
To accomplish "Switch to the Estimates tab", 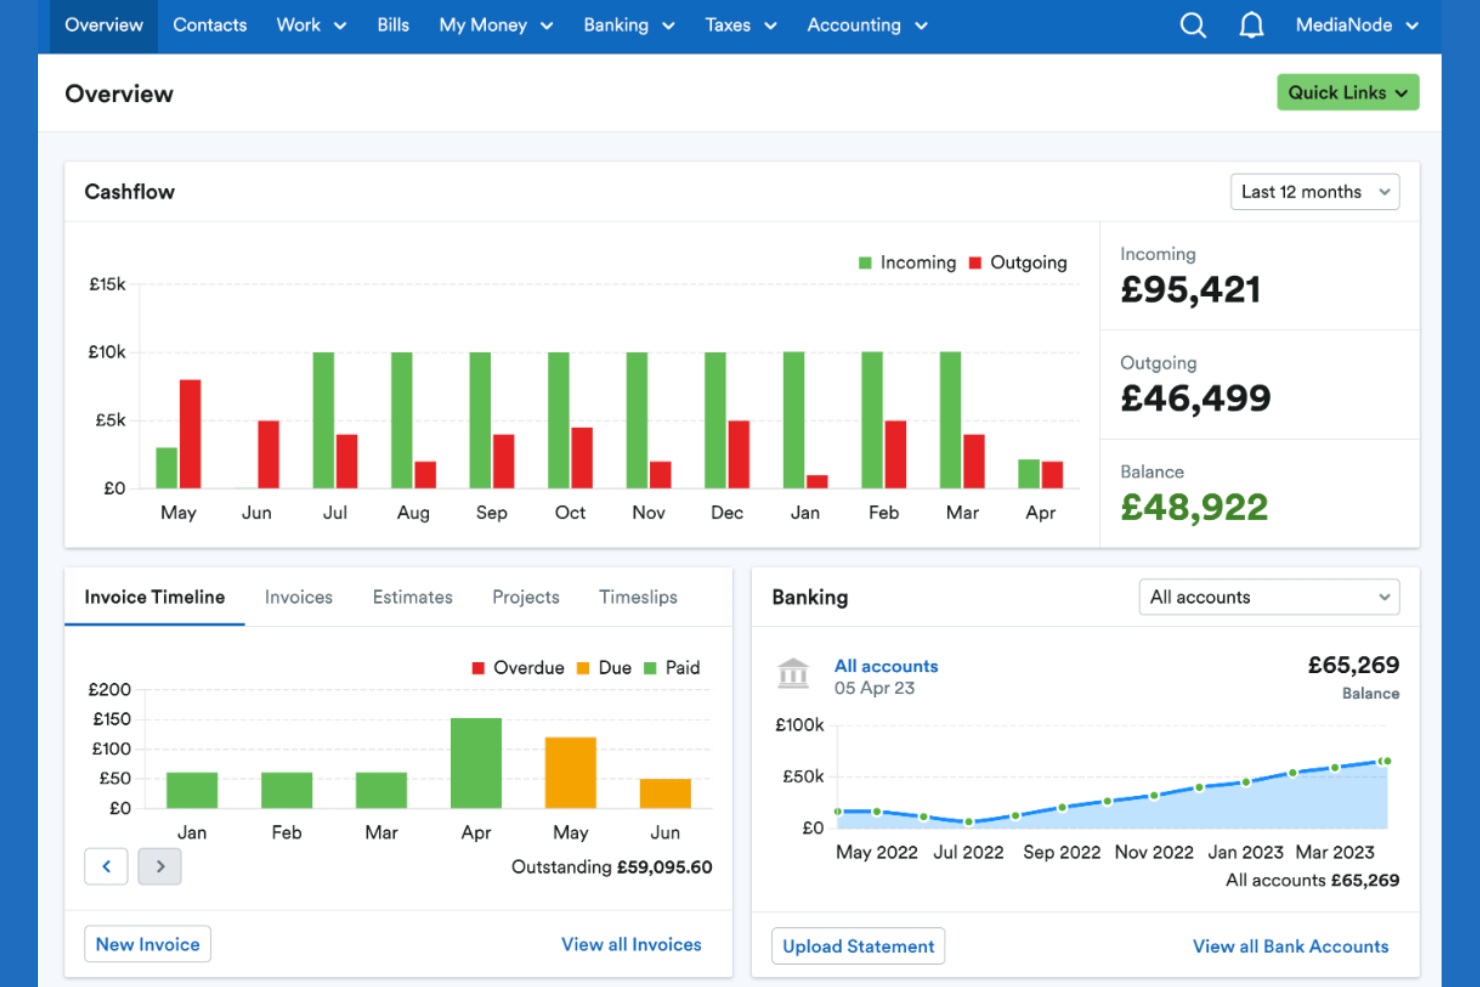I will (413, 597).
